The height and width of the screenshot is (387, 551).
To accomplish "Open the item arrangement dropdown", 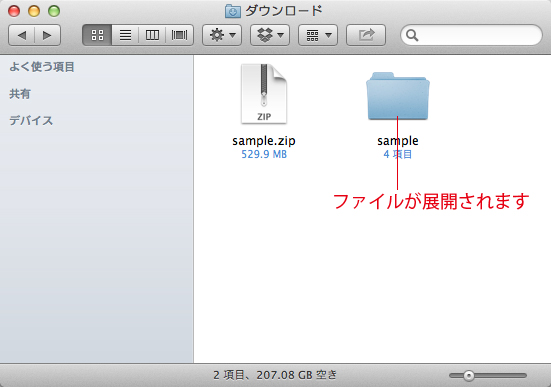I will (318, 35).
